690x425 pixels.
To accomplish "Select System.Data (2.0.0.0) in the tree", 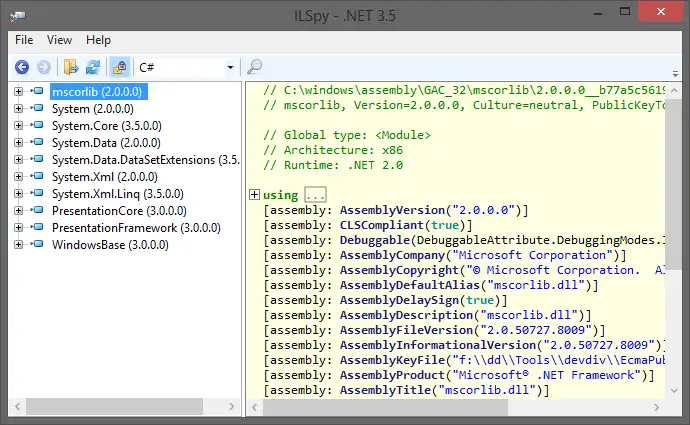I will (106, 143).
